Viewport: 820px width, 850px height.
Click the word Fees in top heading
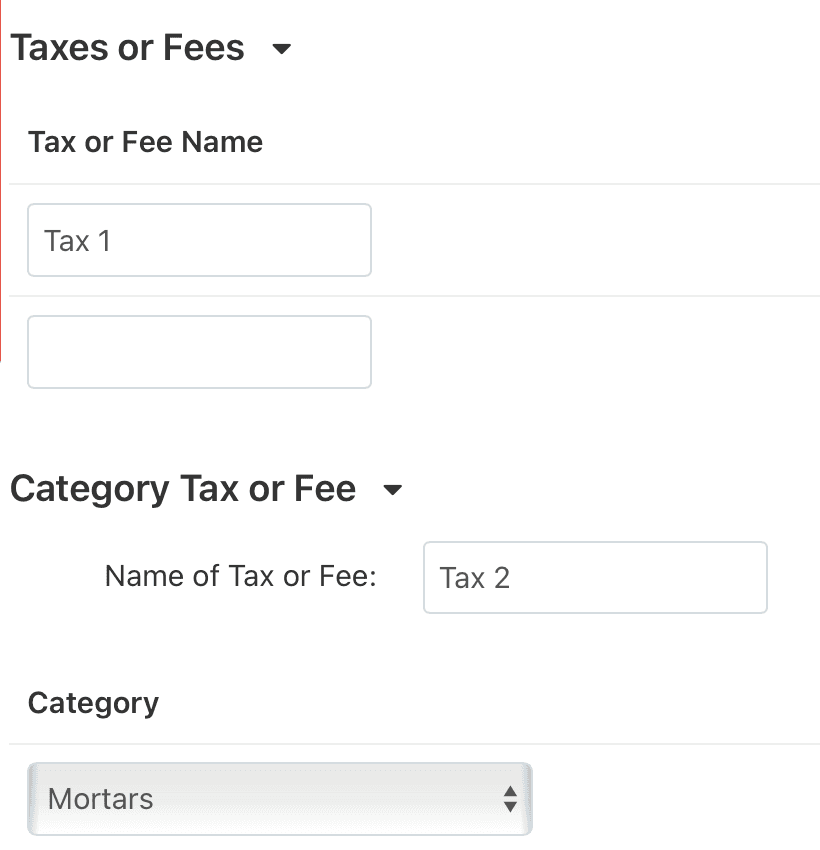pyautogui.click(x=204, y=48)
